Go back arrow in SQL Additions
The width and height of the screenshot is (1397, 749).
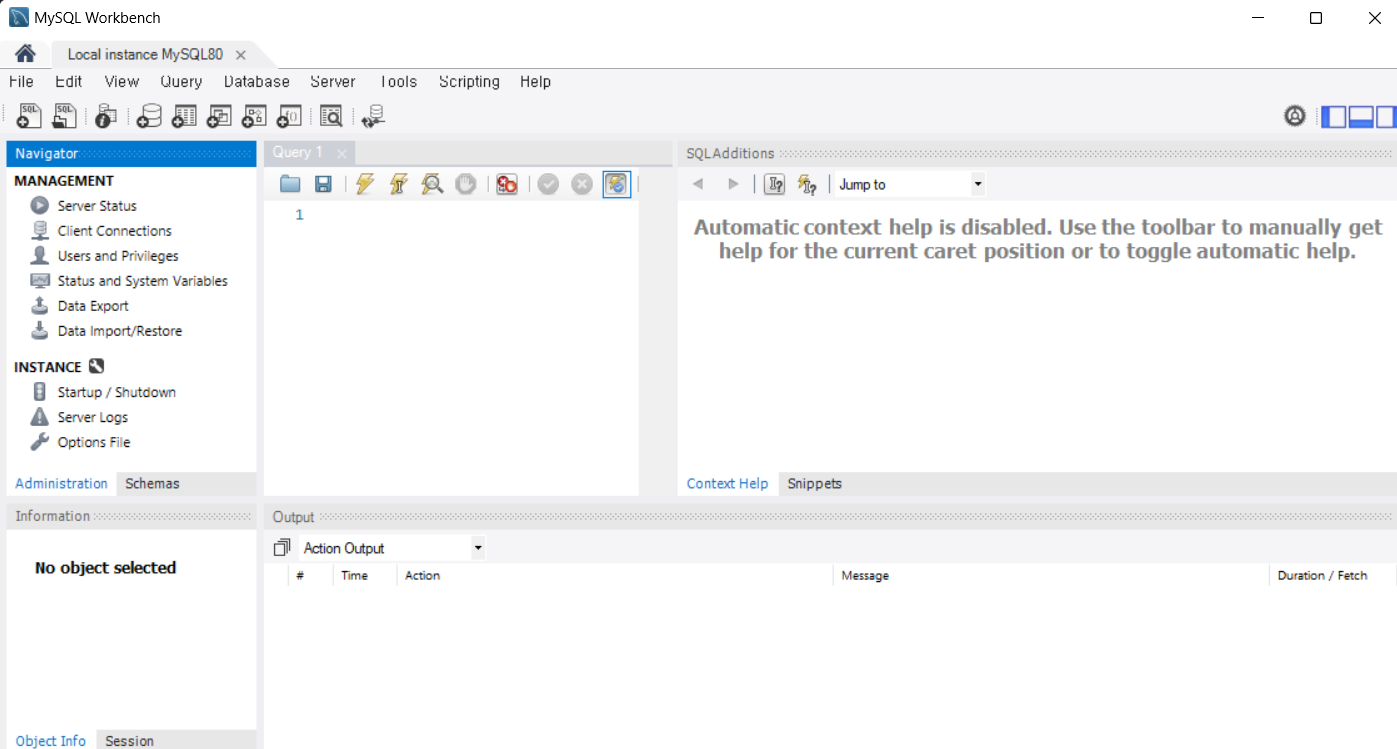698,184
